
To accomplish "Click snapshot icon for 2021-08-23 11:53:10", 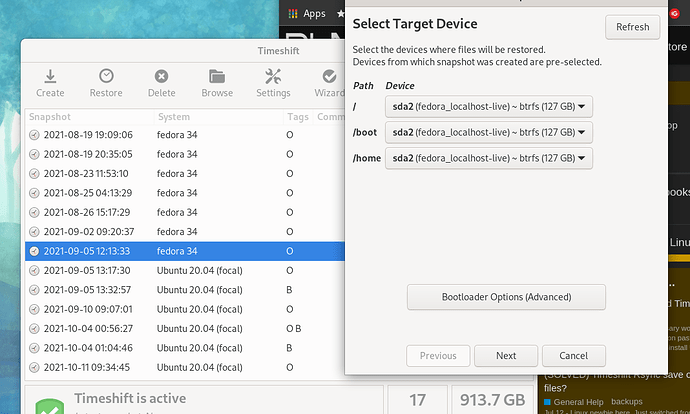I will [x=34, y=173].
